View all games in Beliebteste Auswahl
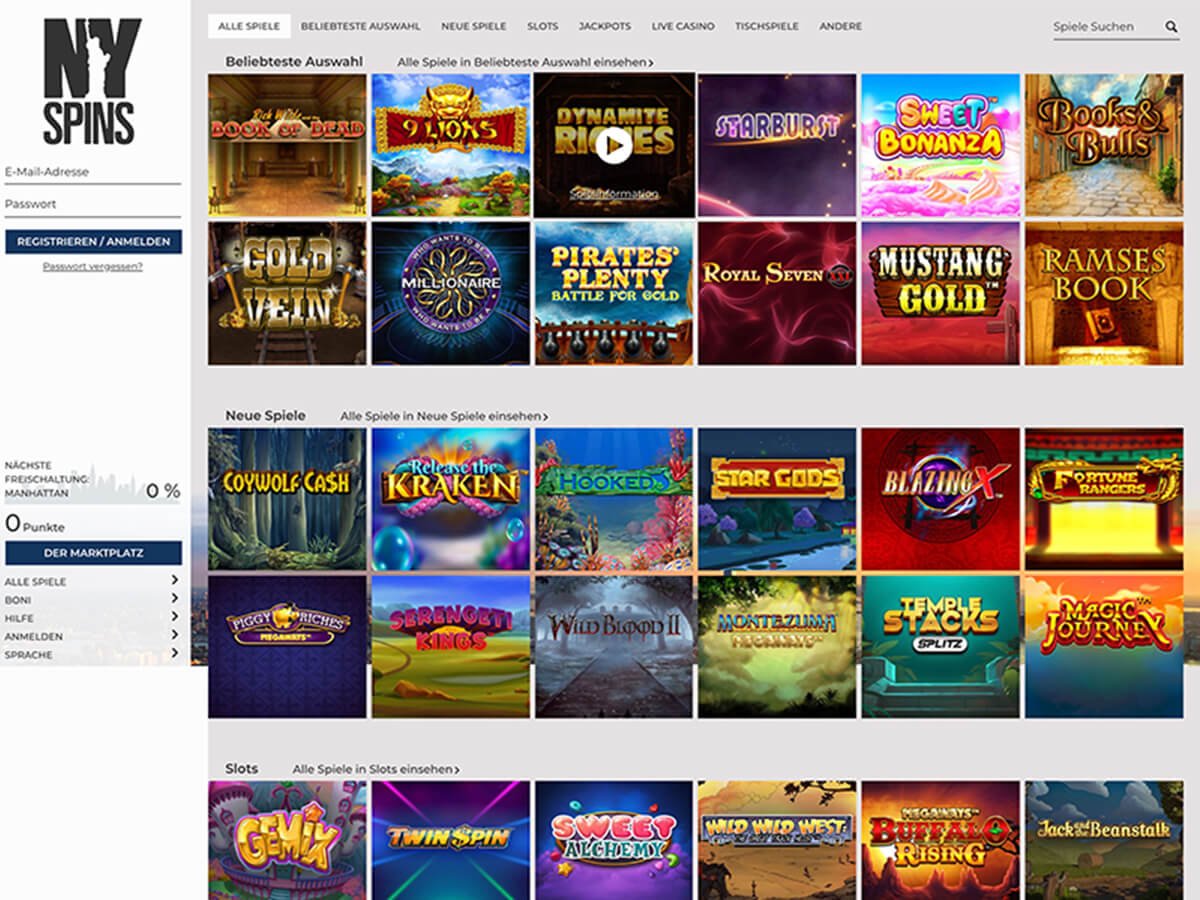Screen dimensions: 1200x900 click(525, 62)
